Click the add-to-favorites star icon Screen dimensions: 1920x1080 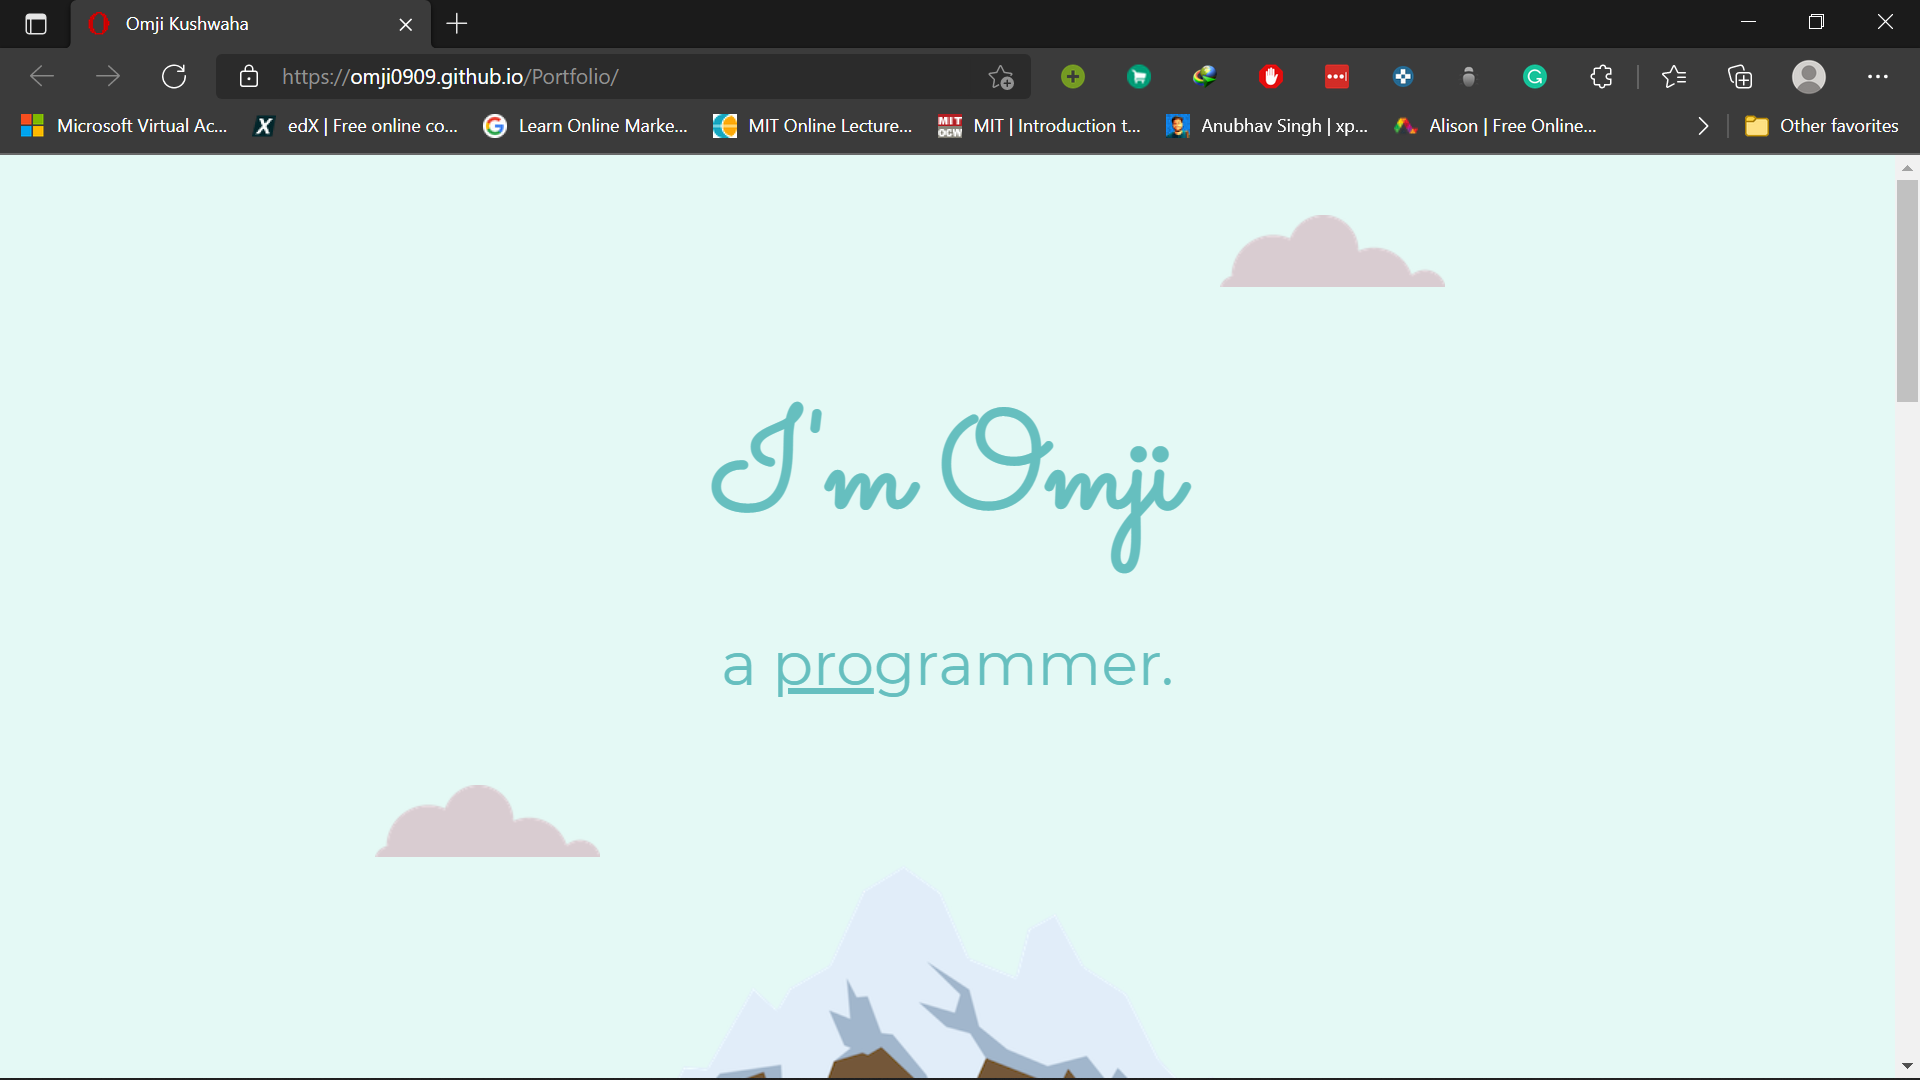tap(1001, 77)
